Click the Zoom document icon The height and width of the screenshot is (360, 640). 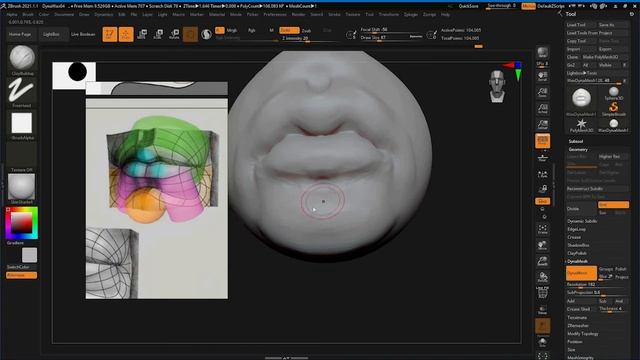pos(542,93)
